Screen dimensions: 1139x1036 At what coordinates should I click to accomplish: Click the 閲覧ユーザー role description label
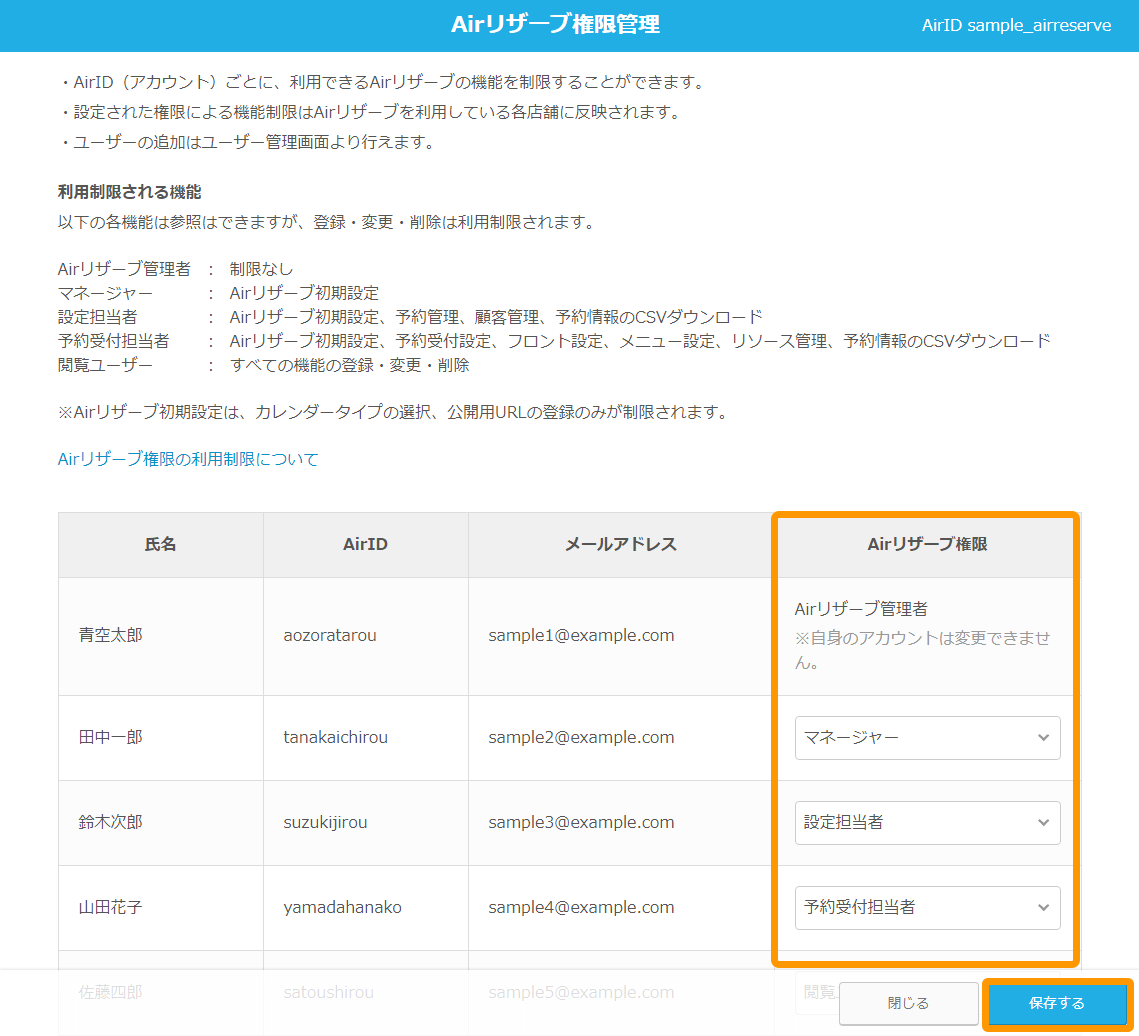tap(105, 365)
